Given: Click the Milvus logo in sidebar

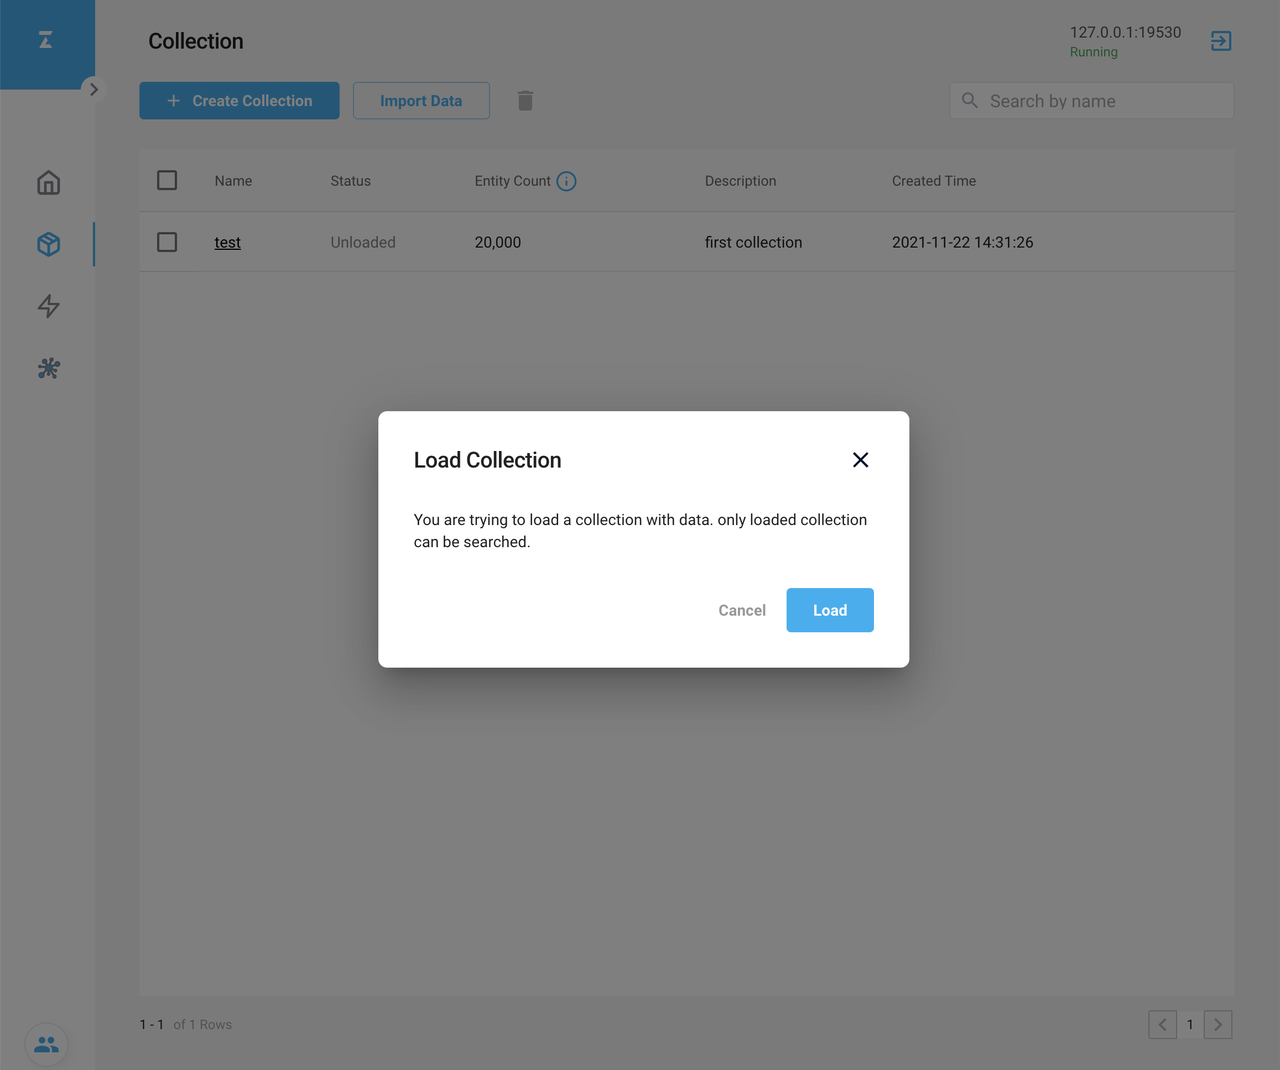Looking at the screenshot, I should [x=46, y=40].
